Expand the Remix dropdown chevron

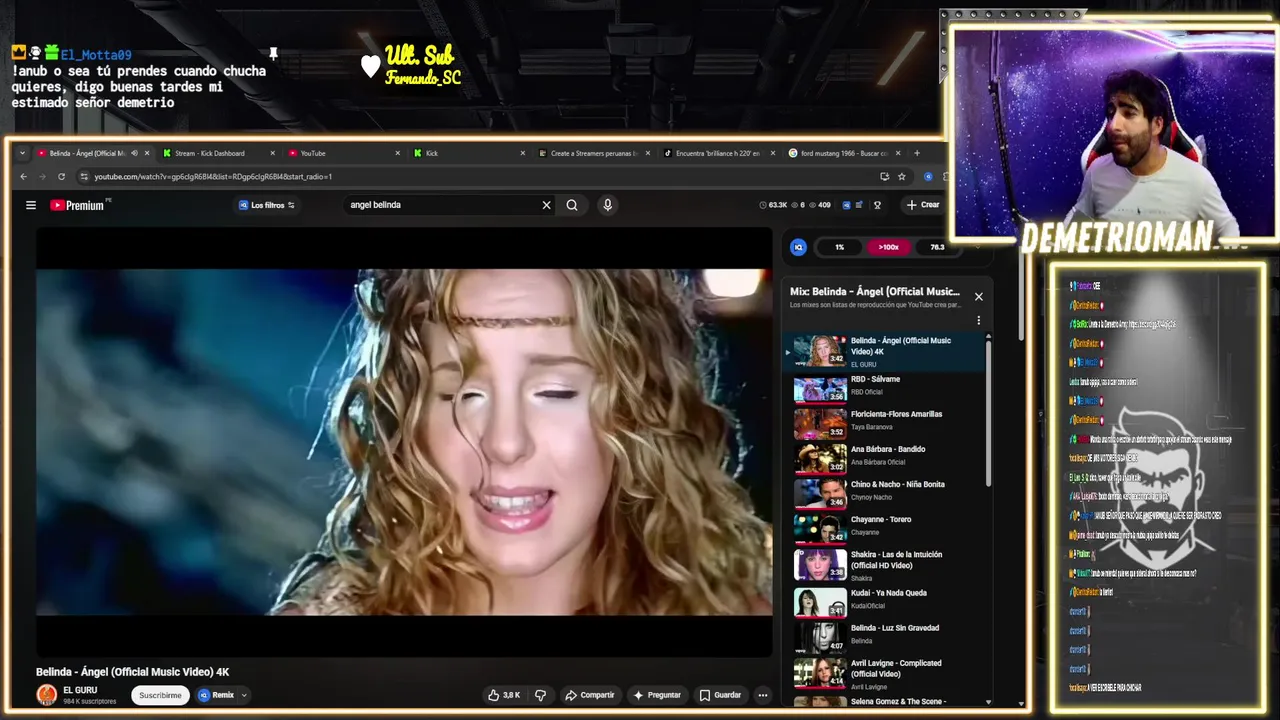243,695
